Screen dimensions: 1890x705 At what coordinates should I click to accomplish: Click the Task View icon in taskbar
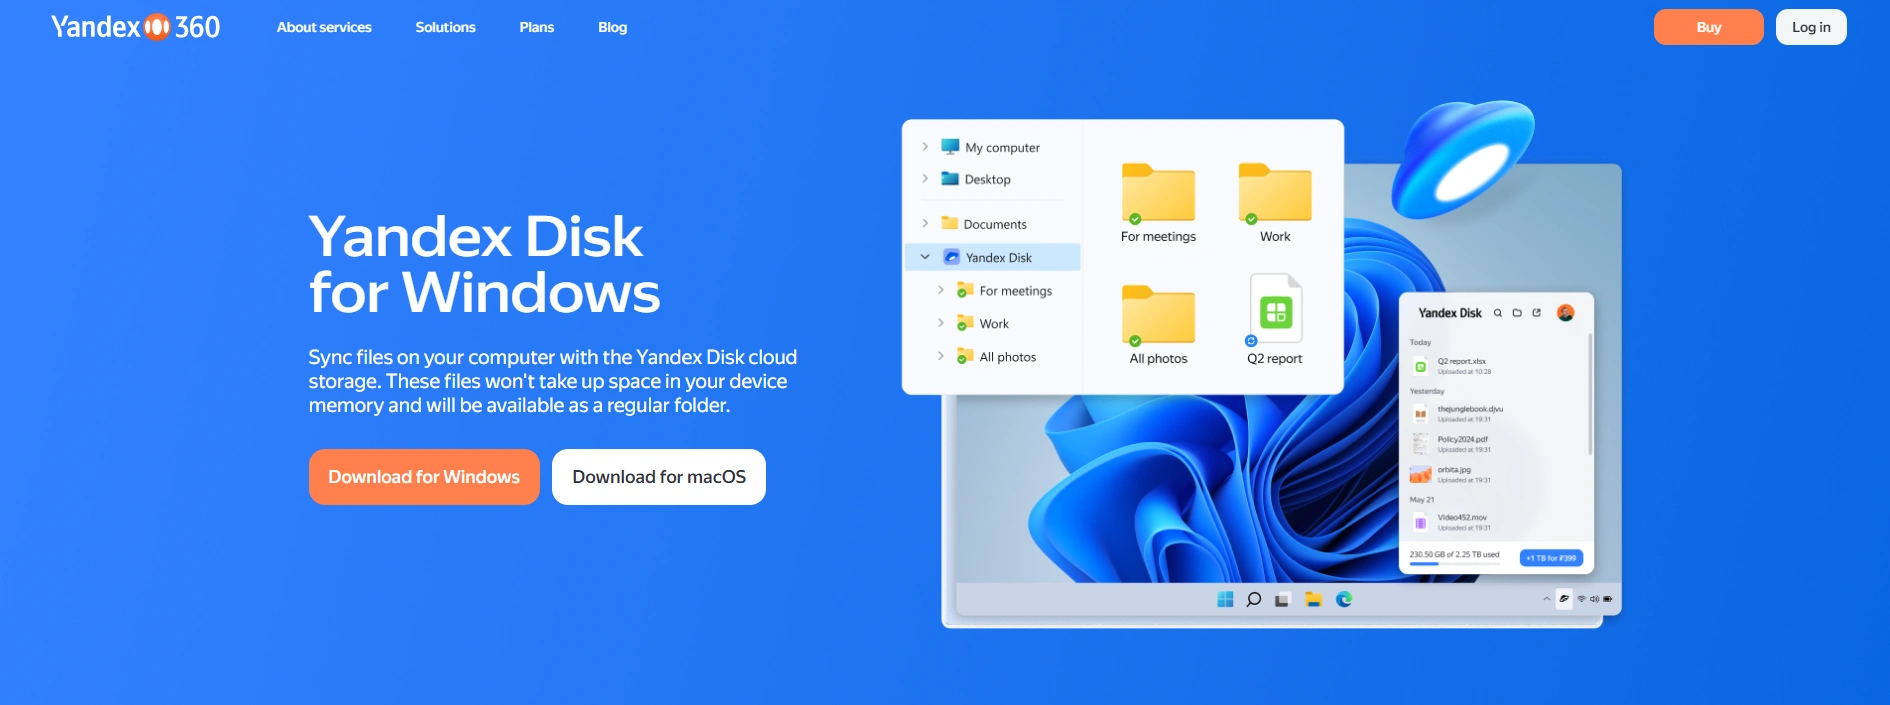coord(1283,599)
